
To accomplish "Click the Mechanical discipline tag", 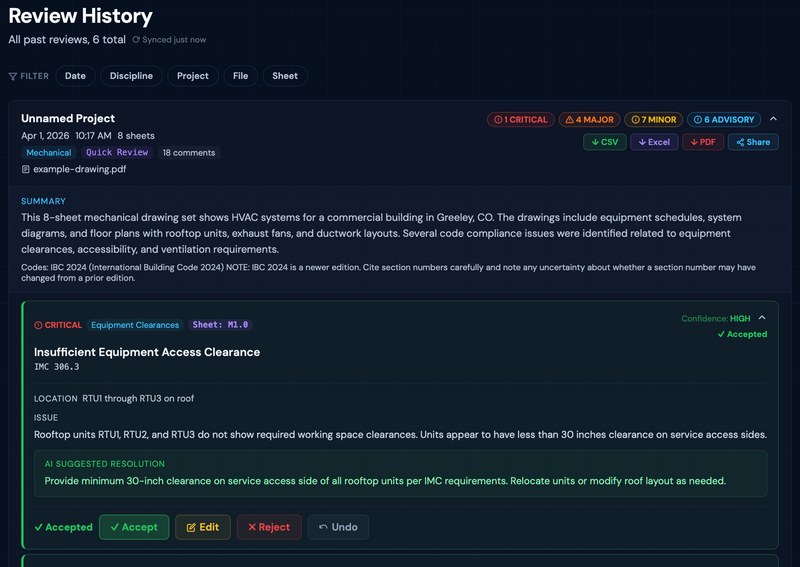I will click(49, 153).
